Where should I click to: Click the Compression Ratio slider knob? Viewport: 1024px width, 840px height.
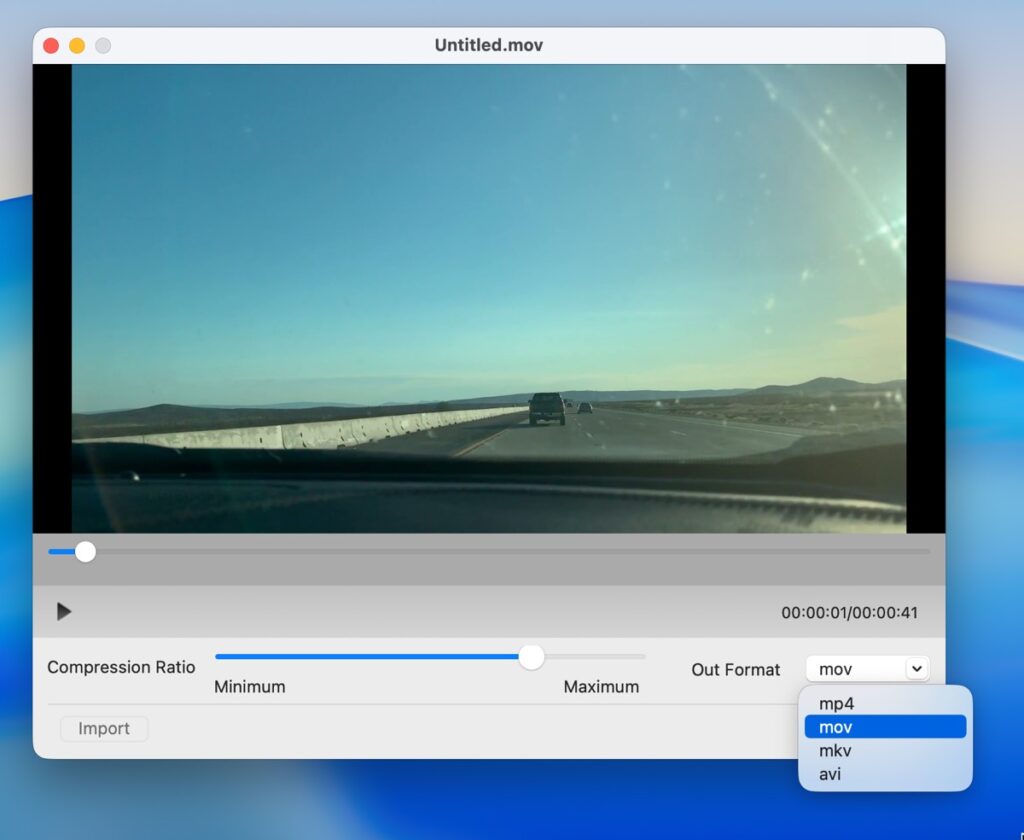click(532, 657)
